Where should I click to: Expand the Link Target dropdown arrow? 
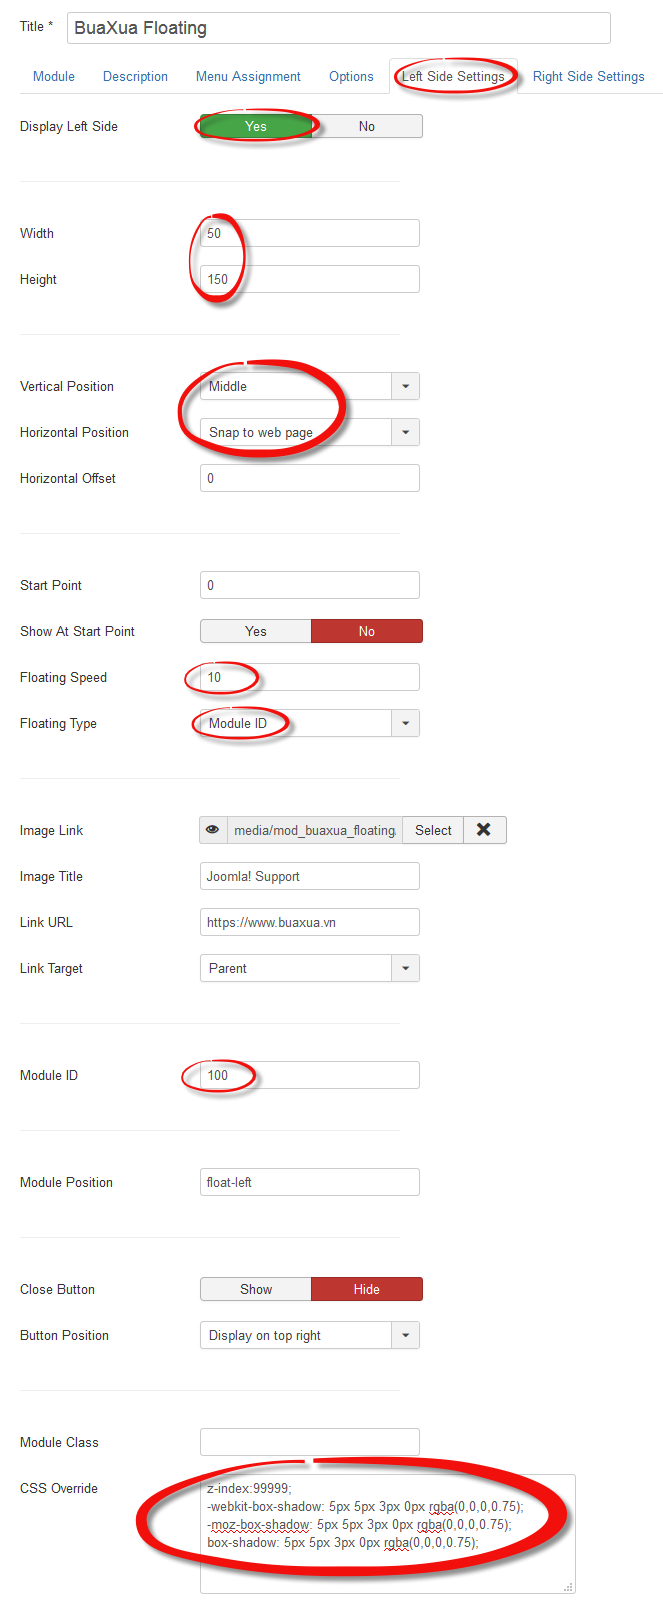(405, 968)
